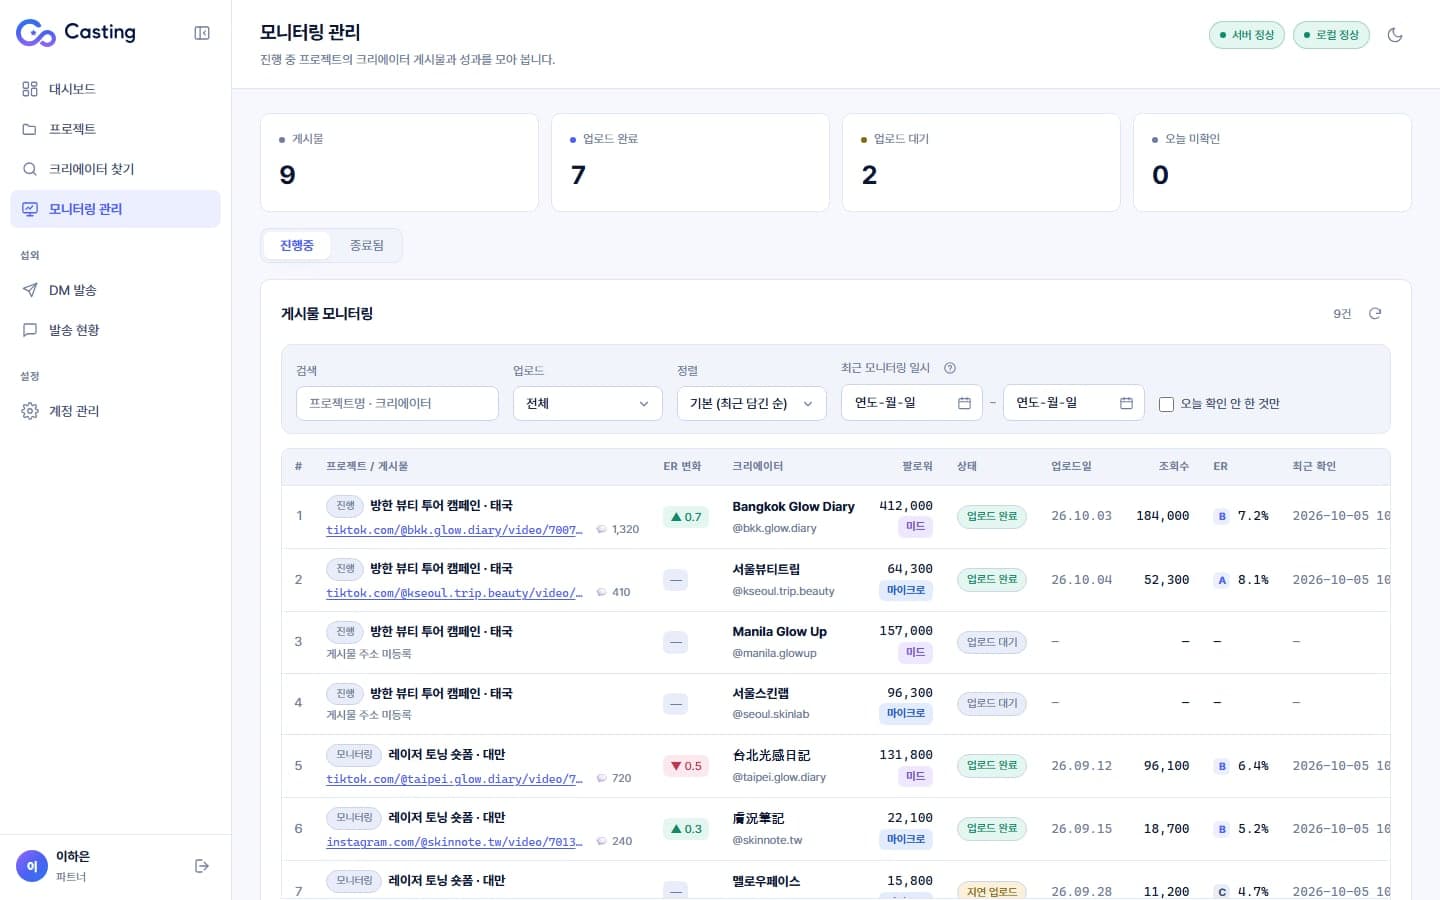The width and height of the screenshot is (1440, 900).
Task: Open the bkk.glow.diary TikTok video link
Action: (x=454, y=530)
